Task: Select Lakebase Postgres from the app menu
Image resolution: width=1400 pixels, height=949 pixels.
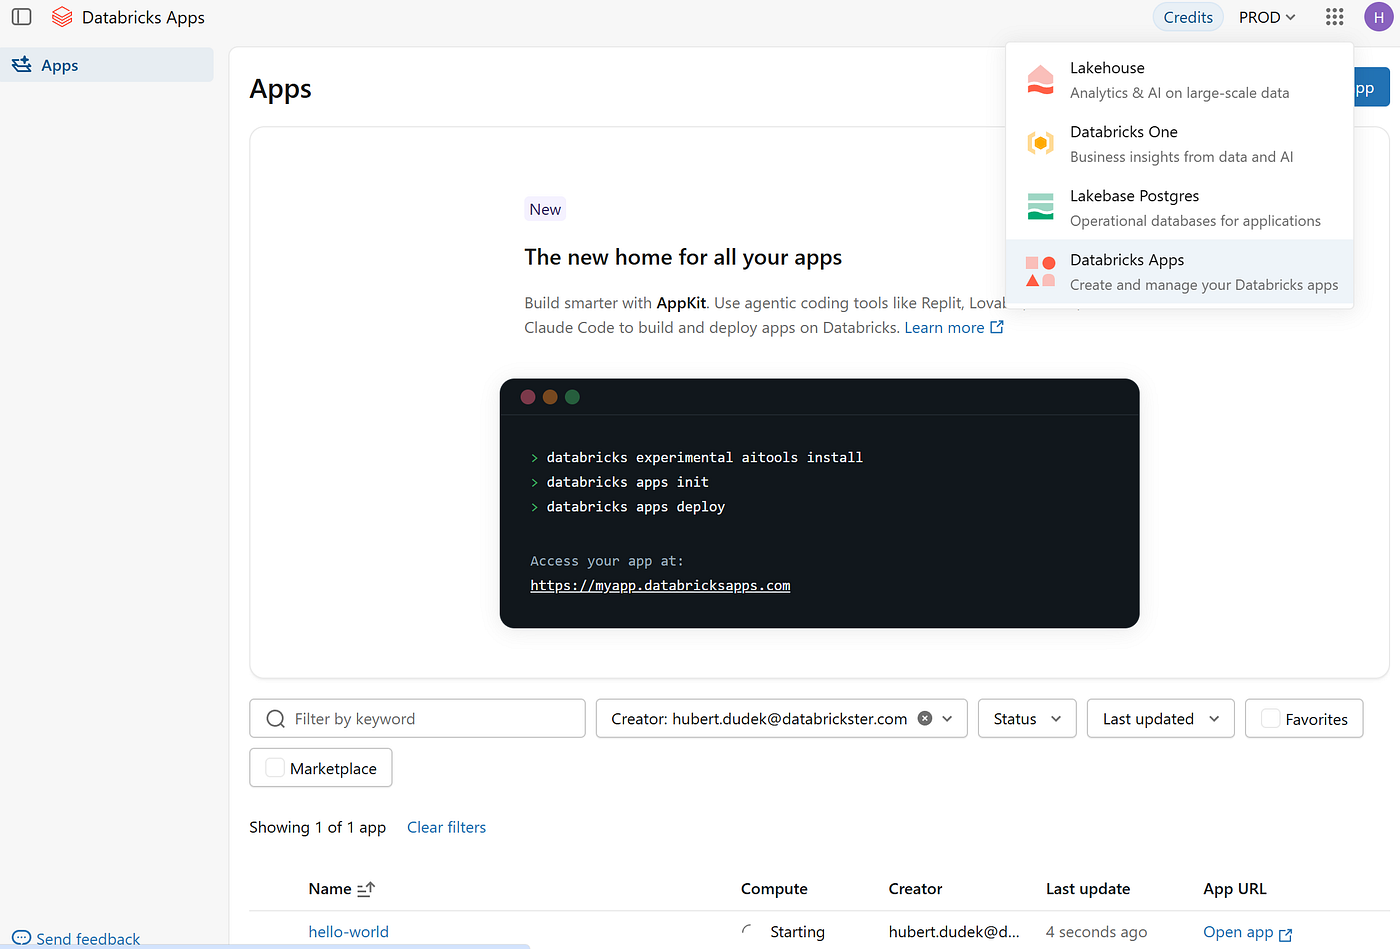Action: click(x=1179, y=208)
